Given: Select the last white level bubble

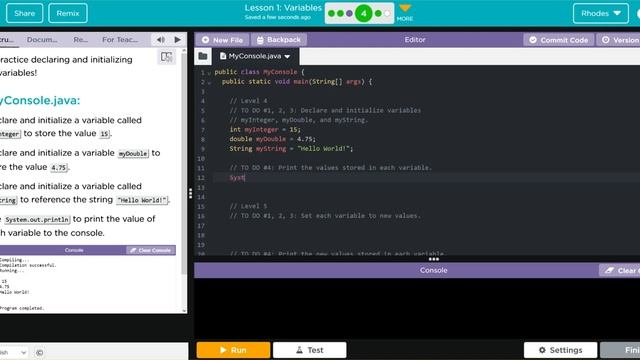Looking at the screenshot, I should [x=387, y=13].
